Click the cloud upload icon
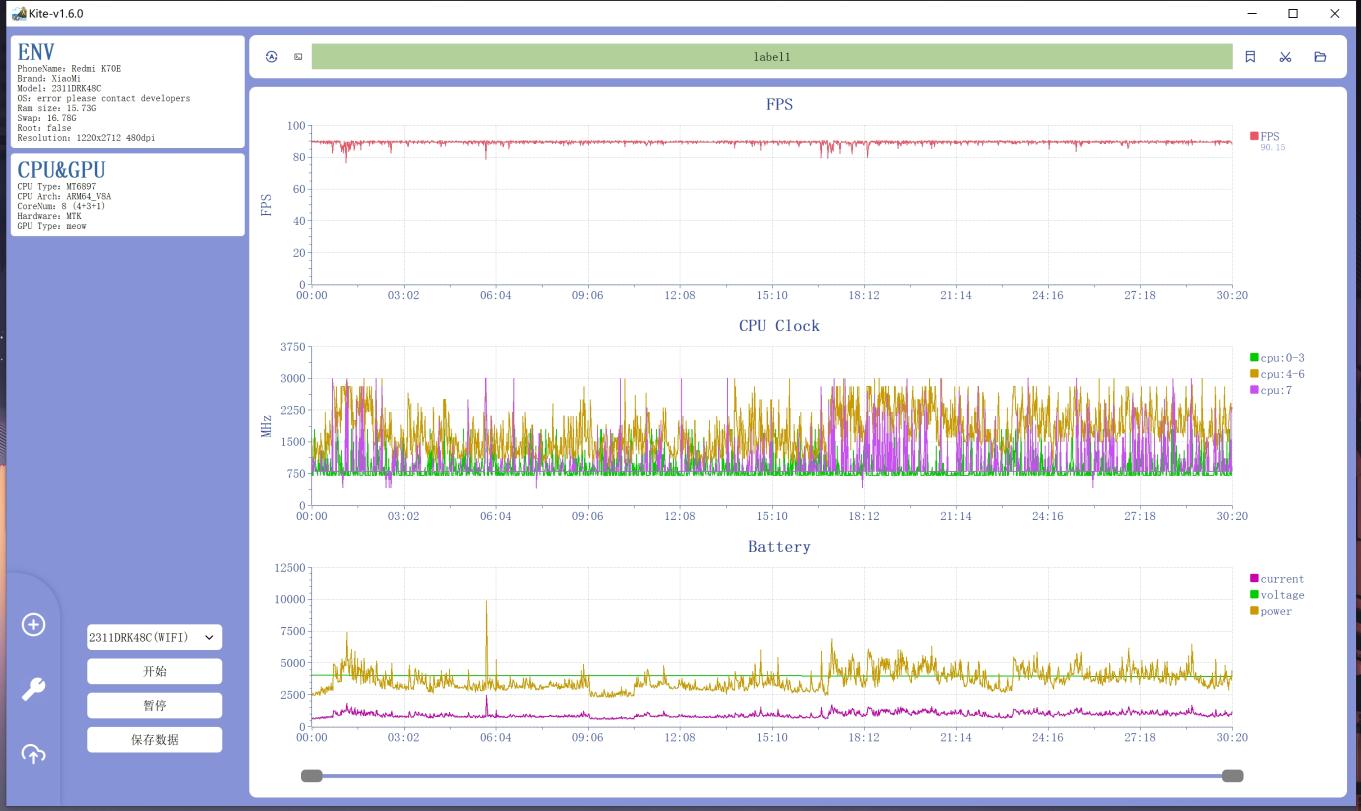 [33, 754]
